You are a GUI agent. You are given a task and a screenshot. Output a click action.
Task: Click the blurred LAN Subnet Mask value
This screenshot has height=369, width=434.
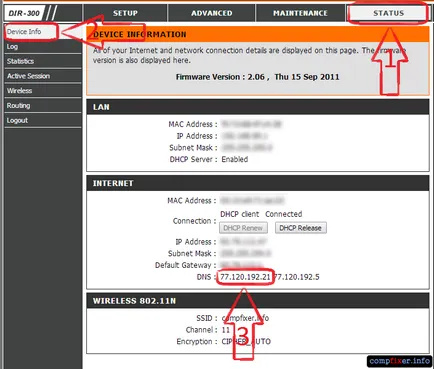click(247, 148)
